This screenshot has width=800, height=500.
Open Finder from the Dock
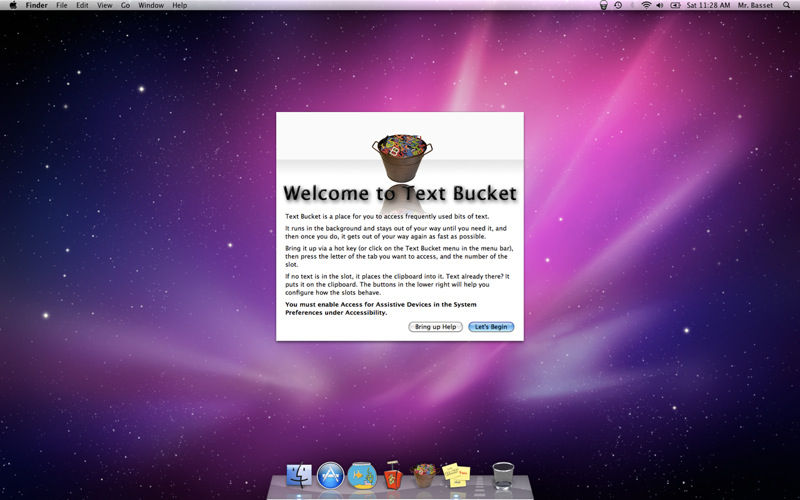(x=299, y=476)
